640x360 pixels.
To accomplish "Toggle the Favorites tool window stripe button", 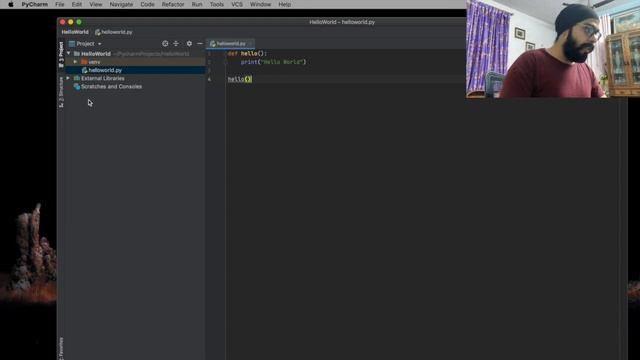I will click(x=61, y=348).
